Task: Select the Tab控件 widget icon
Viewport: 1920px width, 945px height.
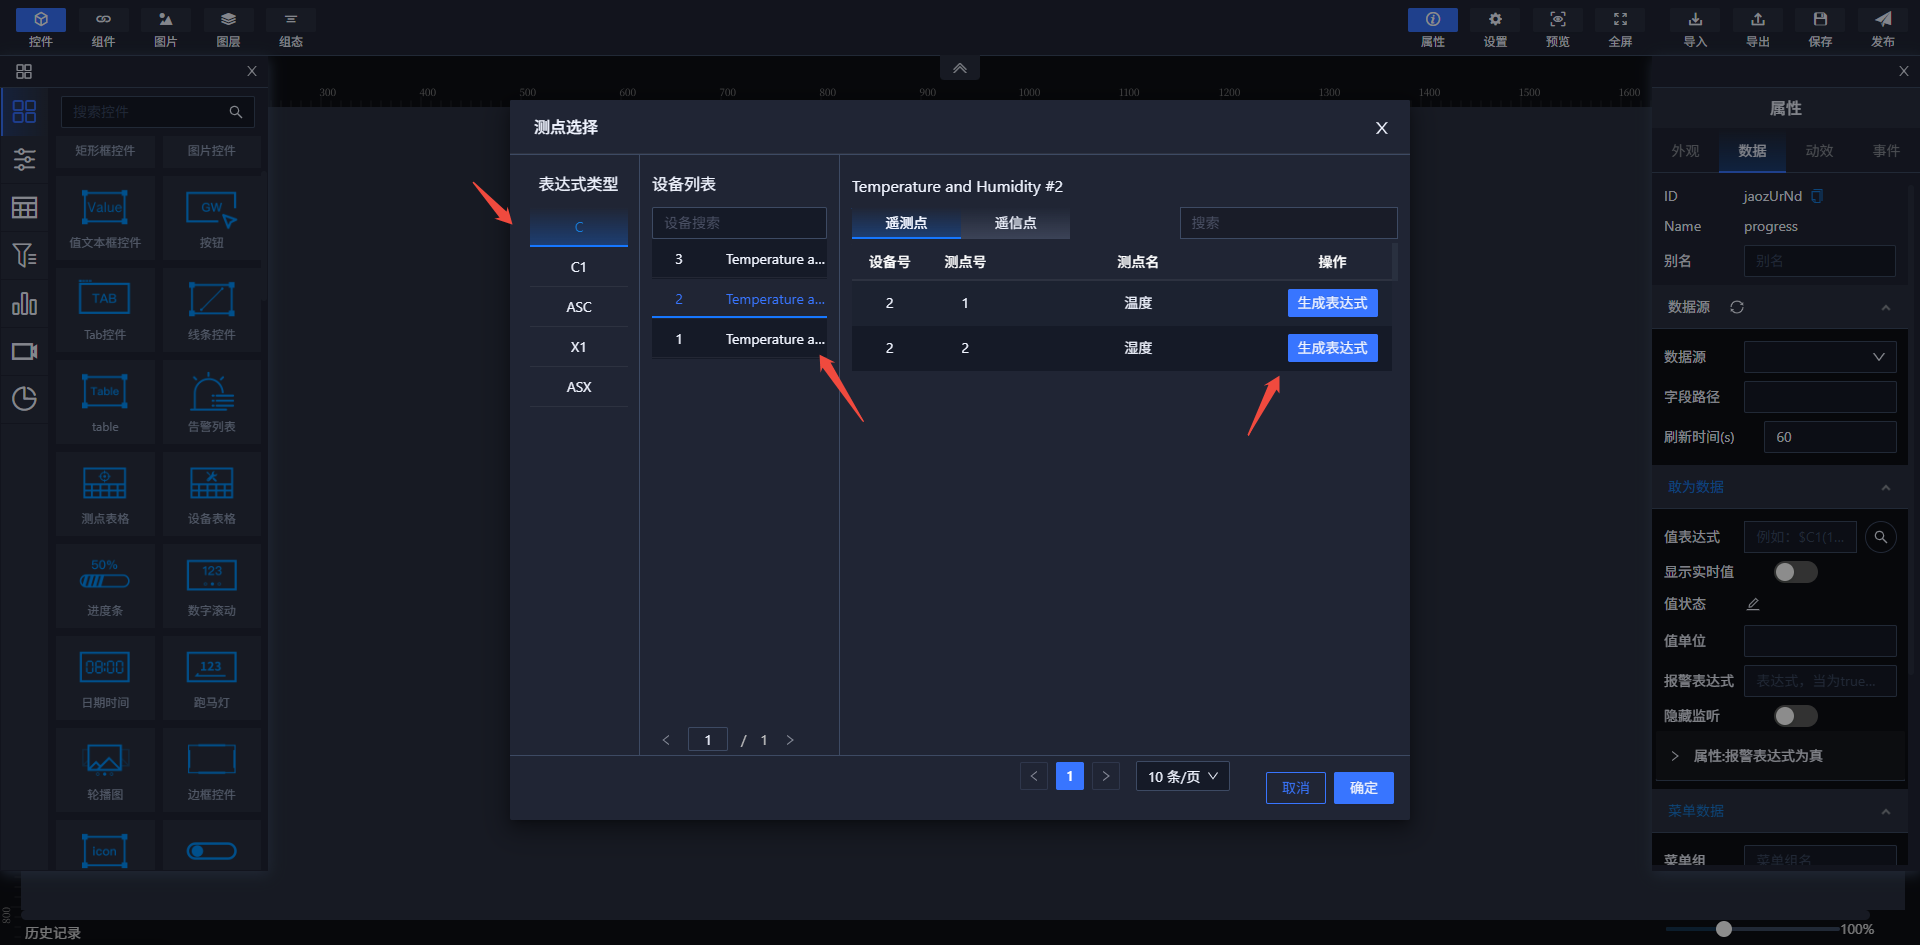Action: tap(105, 299)
